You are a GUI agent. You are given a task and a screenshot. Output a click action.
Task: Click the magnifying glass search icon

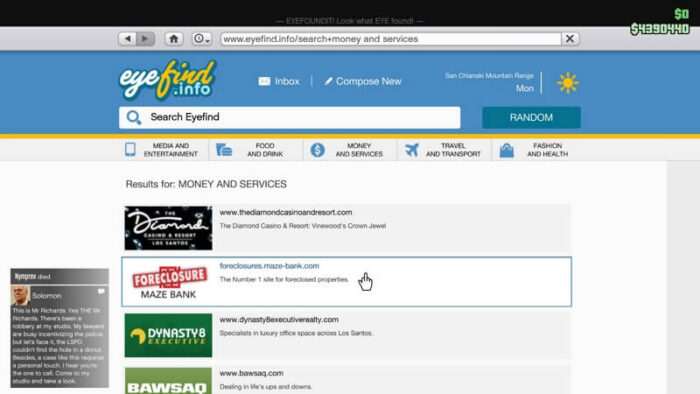tap(133, 117)
